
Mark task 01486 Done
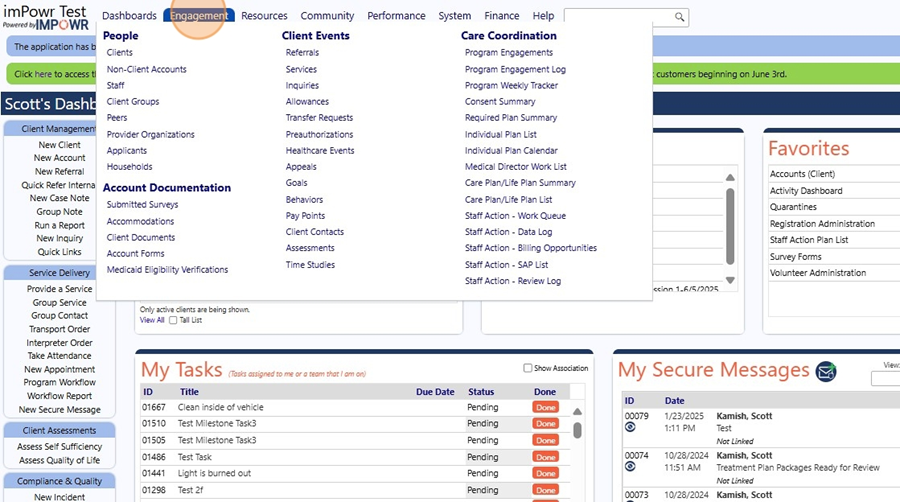[x=545, y=457]
